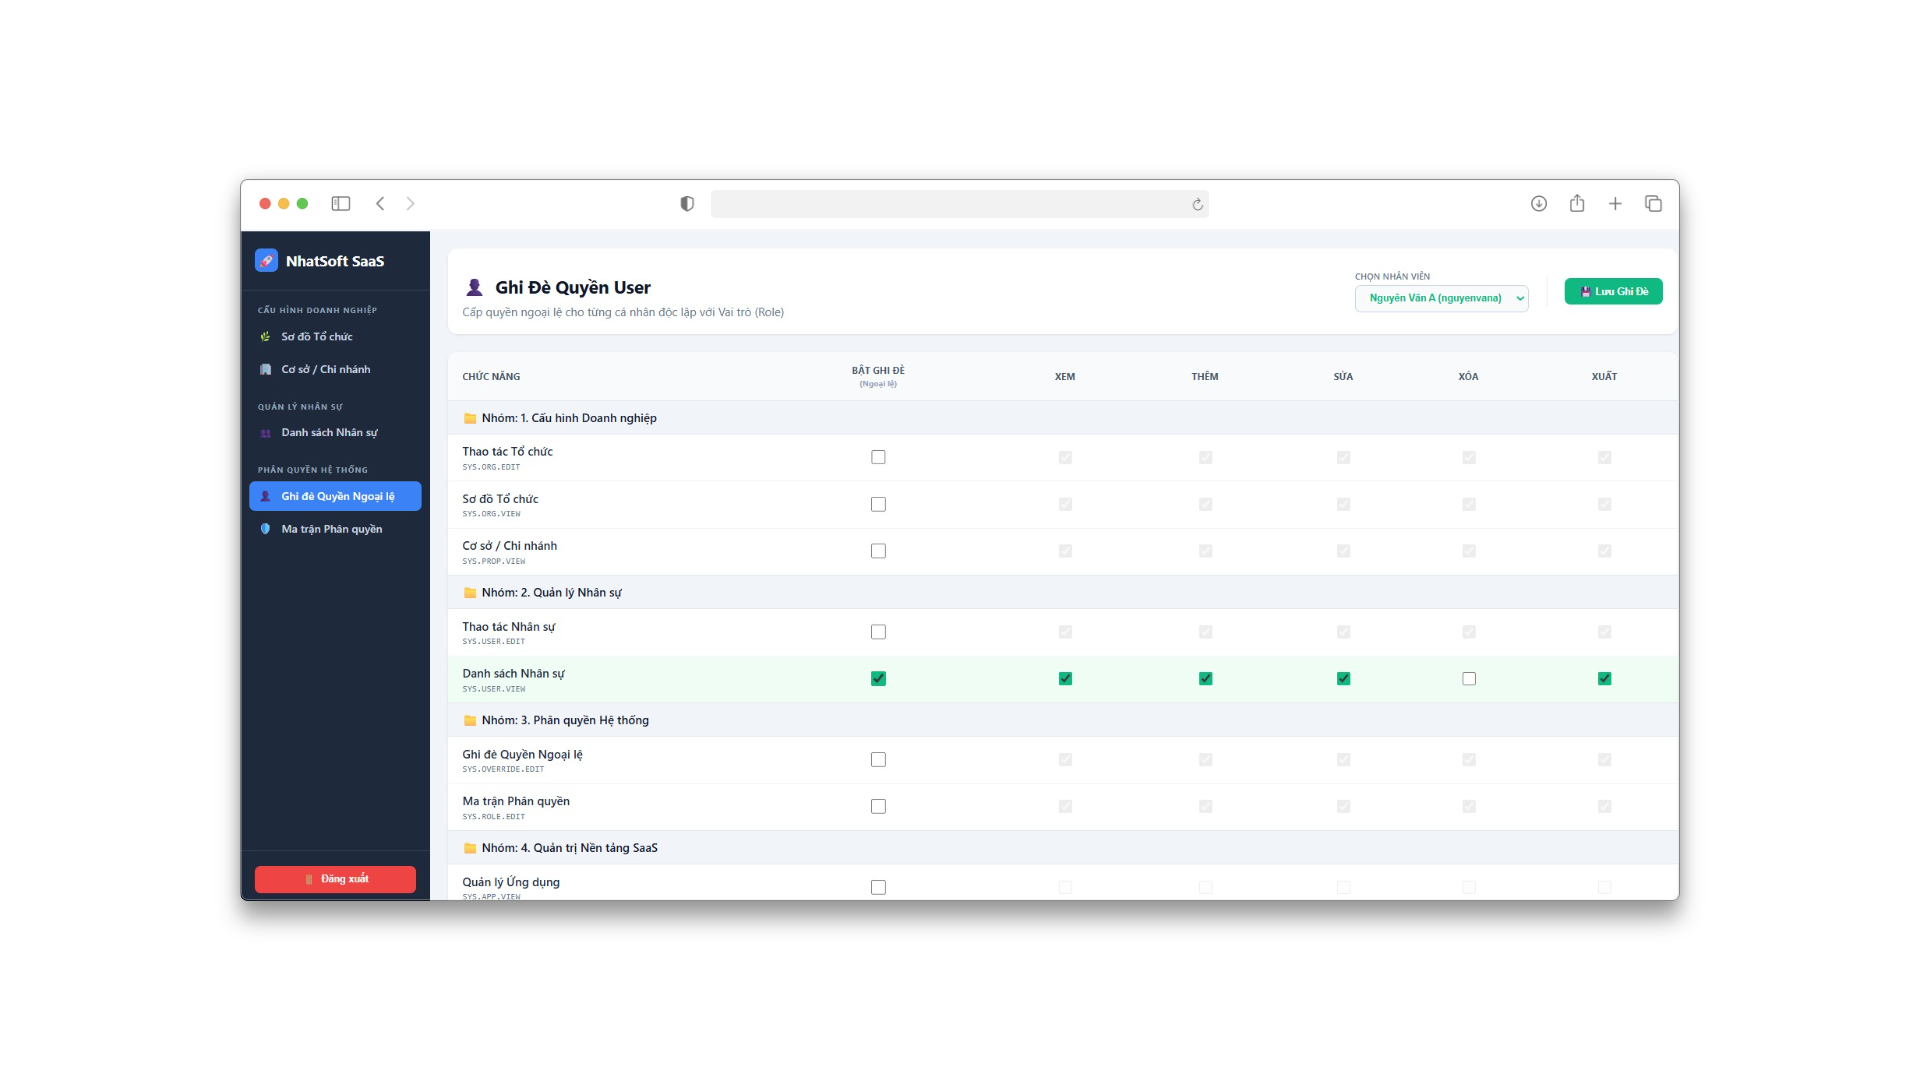
Task: Check the Xóa permission for Danh sách Nhân sự
Action: pos(1469,679)
